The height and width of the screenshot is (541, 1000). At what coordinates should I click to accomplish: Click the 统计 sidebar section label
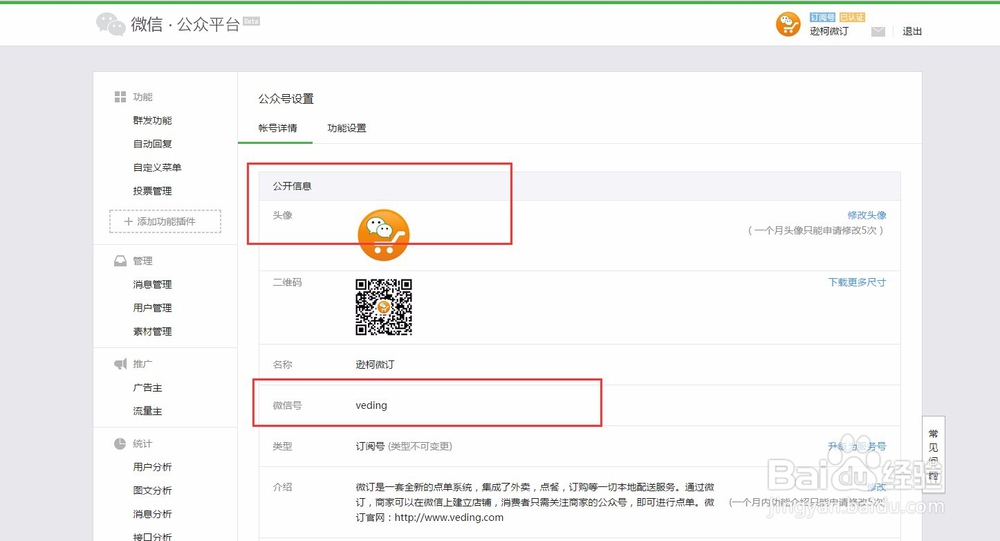[143, 443]
